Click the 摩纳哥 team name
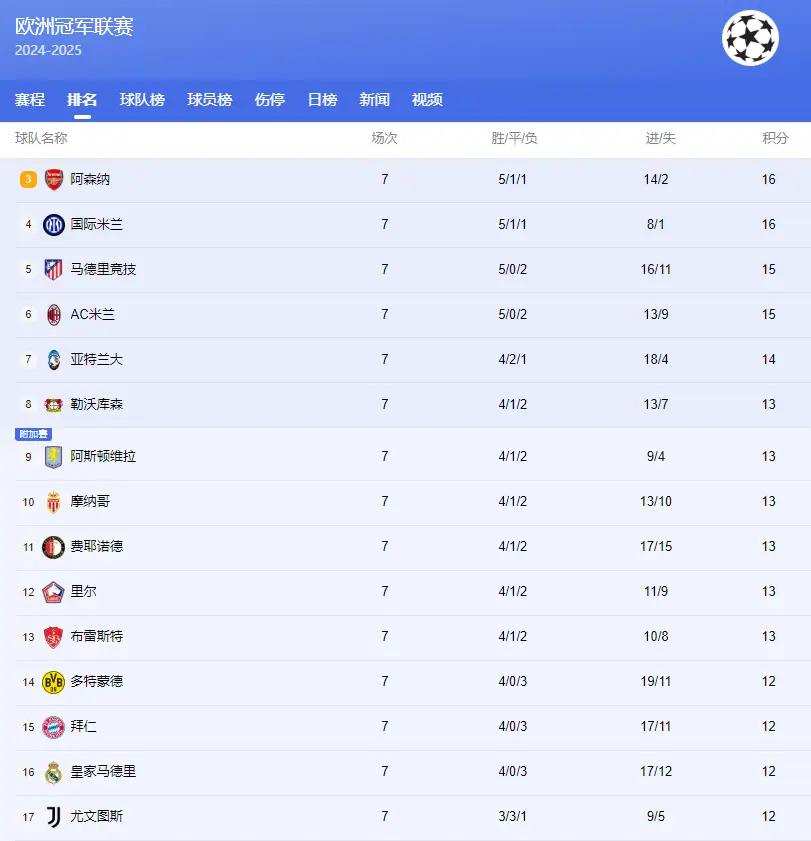811x841 pixels. (x=90, y=502)
